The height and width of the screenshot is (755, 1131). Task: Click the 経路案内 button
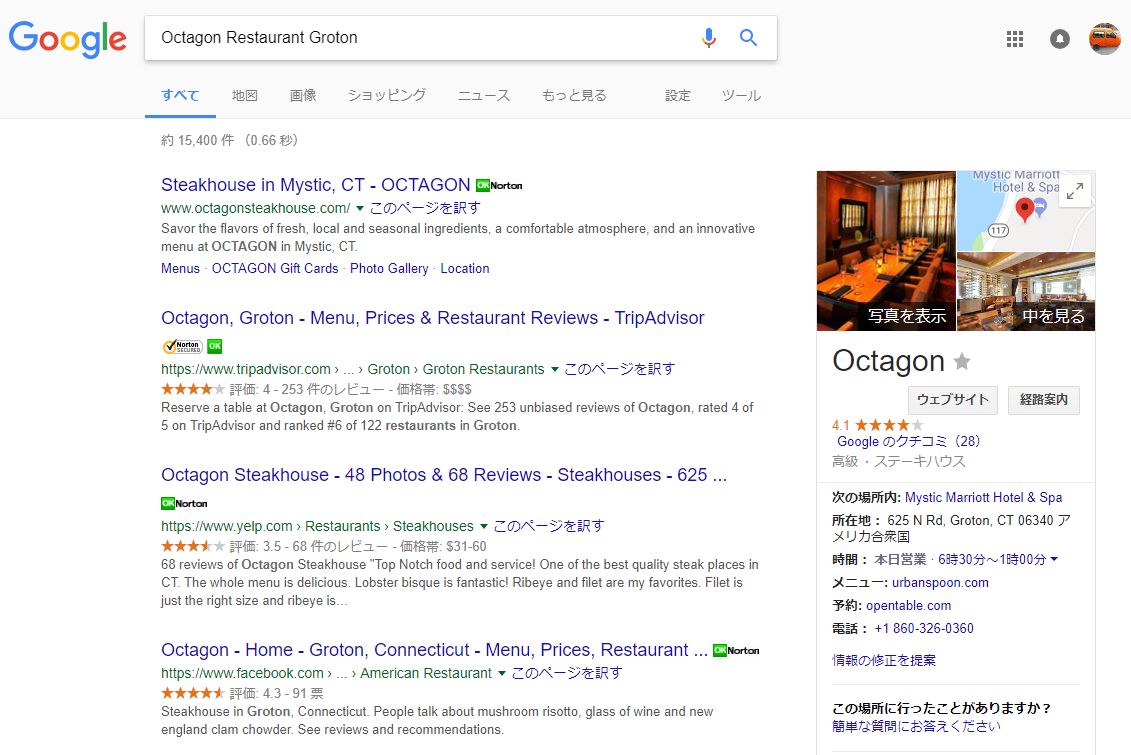[x=1044, y=399]
